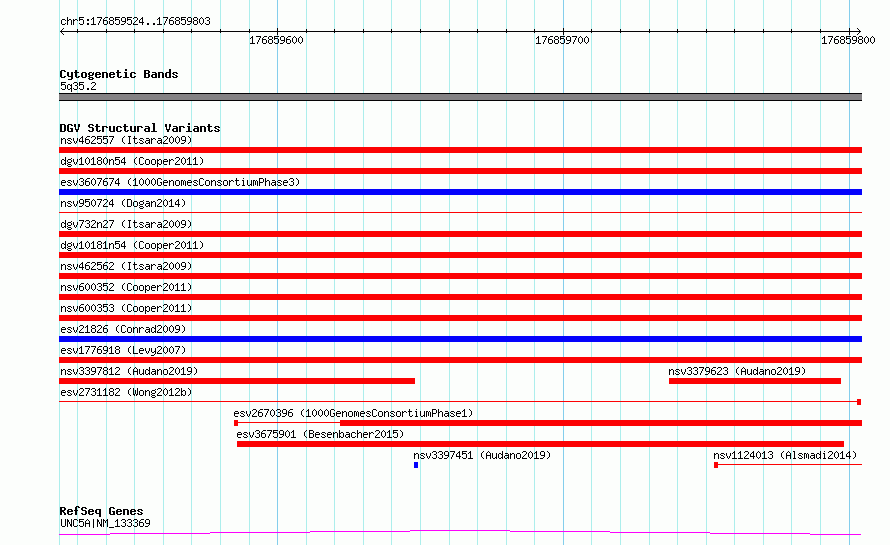The height and width of the screenshot is (545, 890).
Task: Open esv3607674 (1000GenomesConsortiumPhase3) label
Action: (180, 182)
